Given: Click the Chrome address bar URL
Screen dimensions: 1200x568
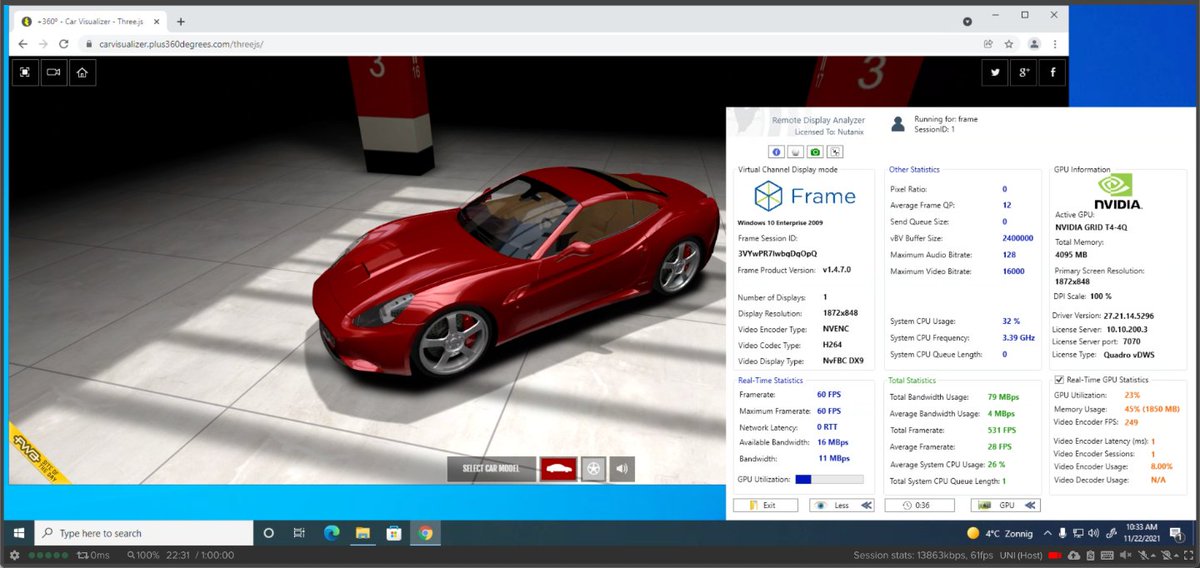Looking at the screenshot, I should click(181, 44).
